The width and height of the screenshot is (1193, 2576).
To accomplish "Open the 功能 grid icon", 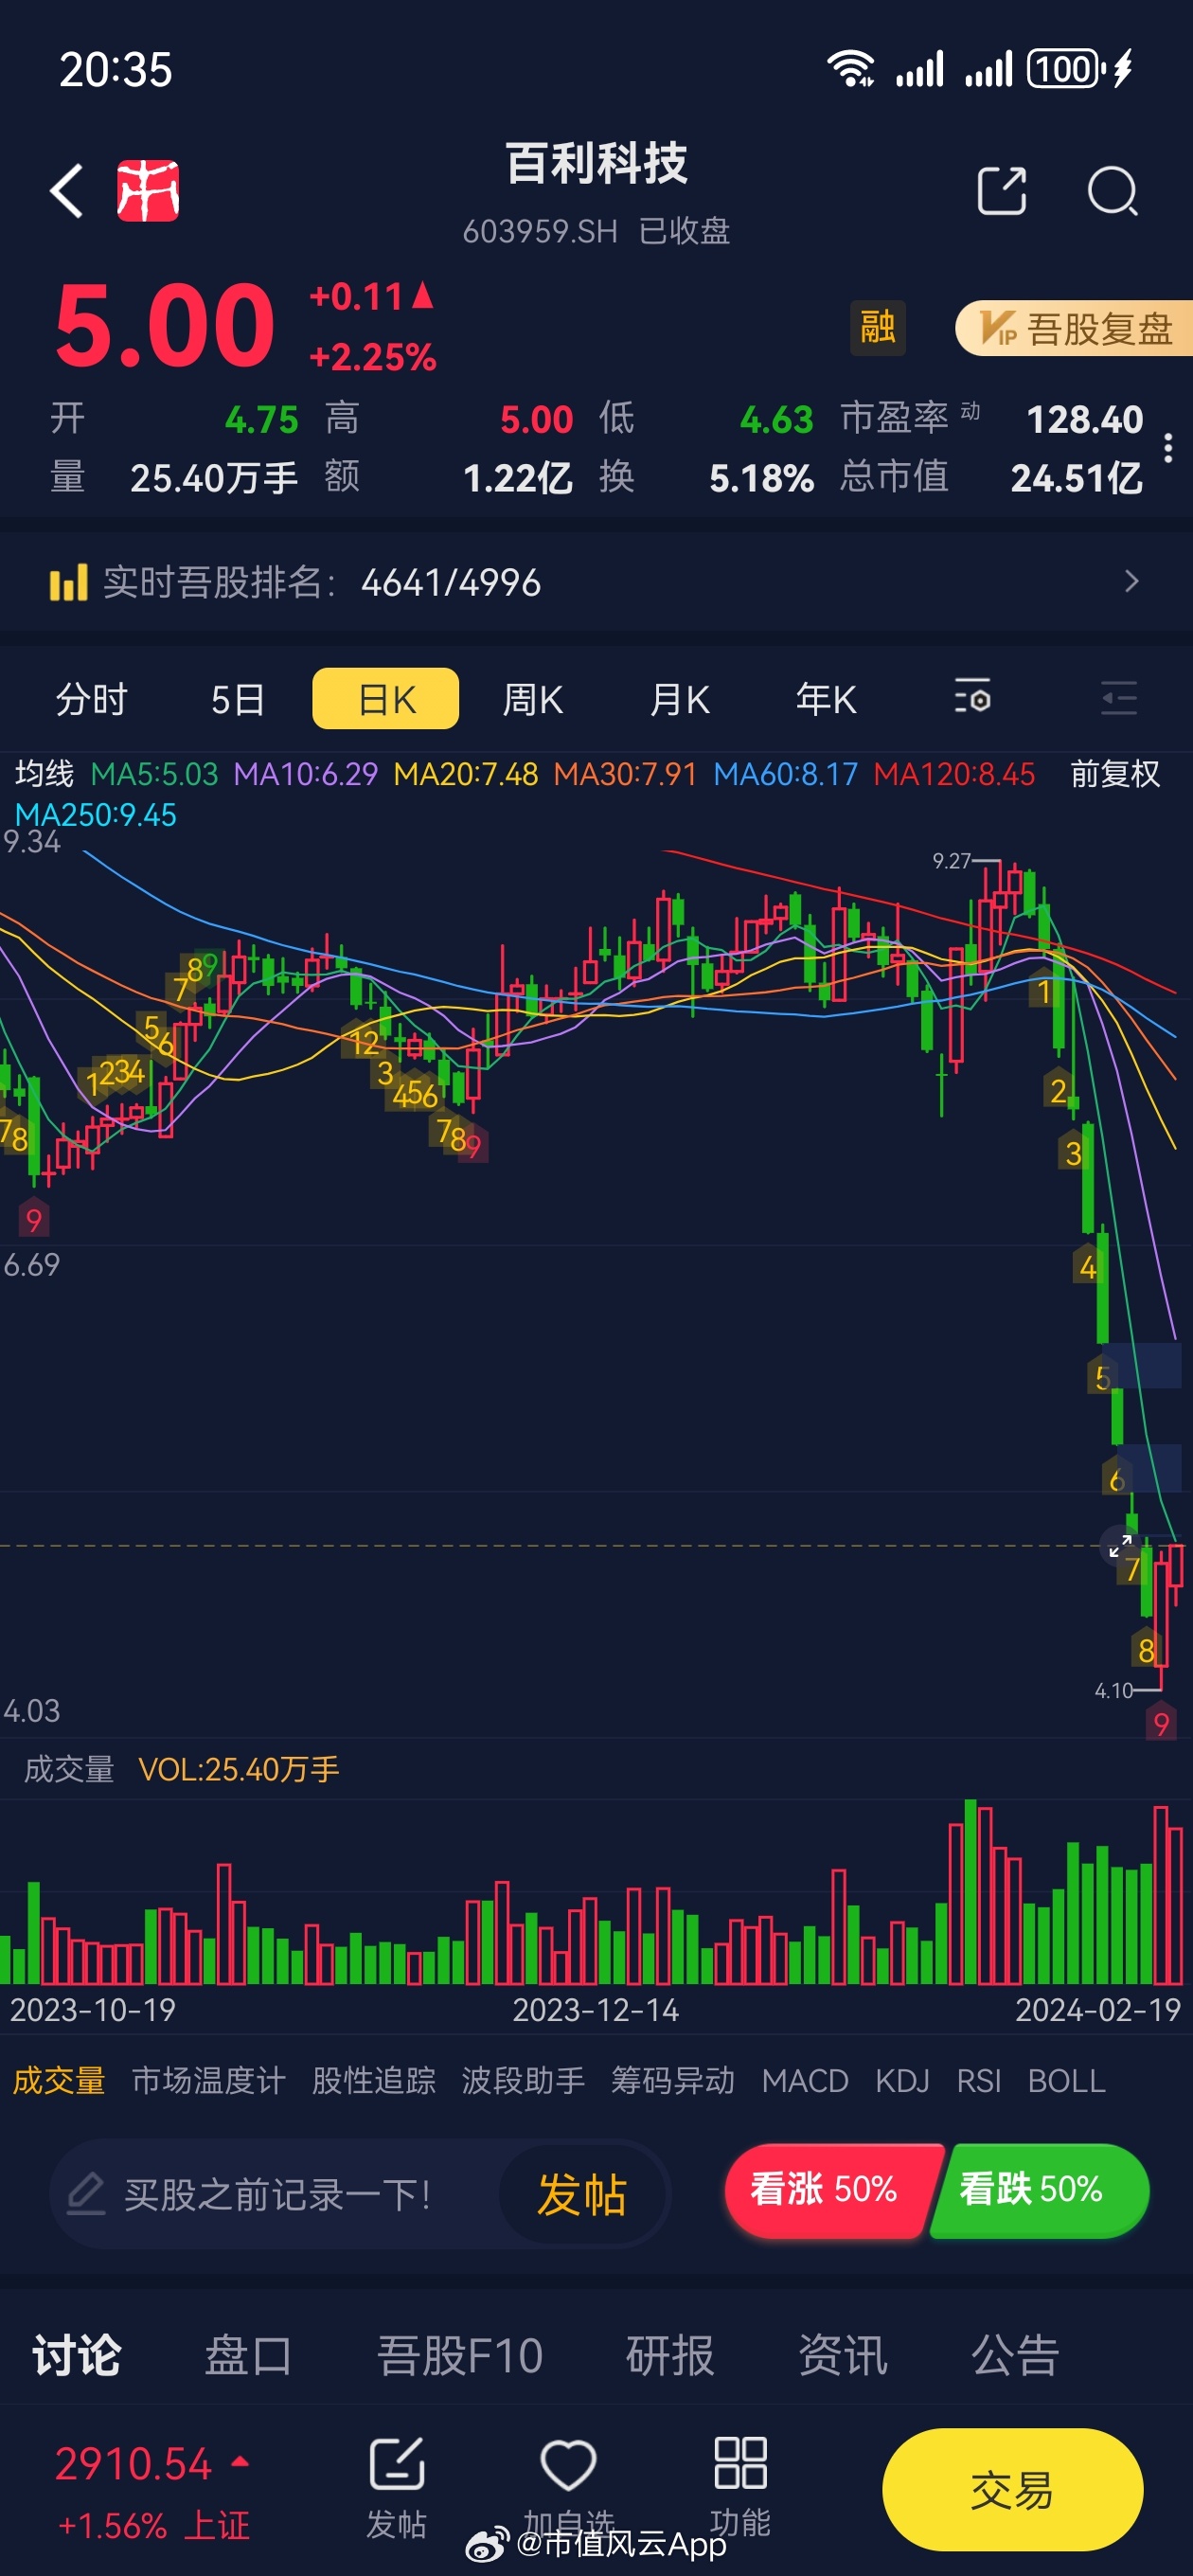I will coord(740,2464).
